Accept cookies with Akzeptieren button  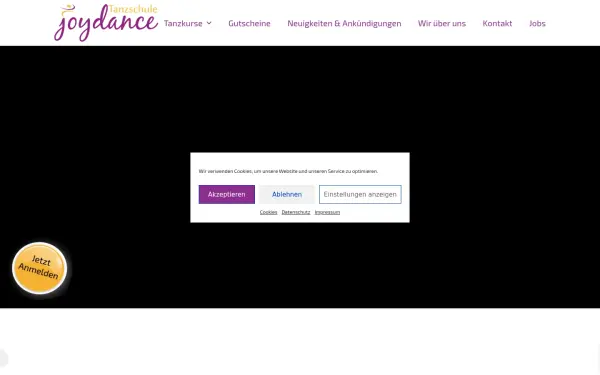coord(227,194)
